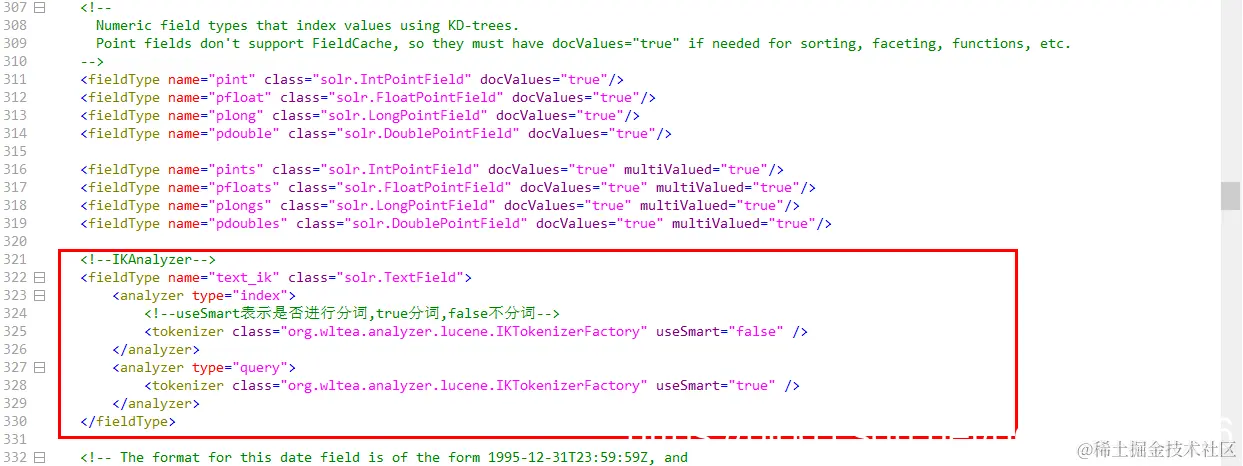Click line number 315 in the margin
Image resolution: width=1243 pixels, height=466 pixels.
click(15, 151)
